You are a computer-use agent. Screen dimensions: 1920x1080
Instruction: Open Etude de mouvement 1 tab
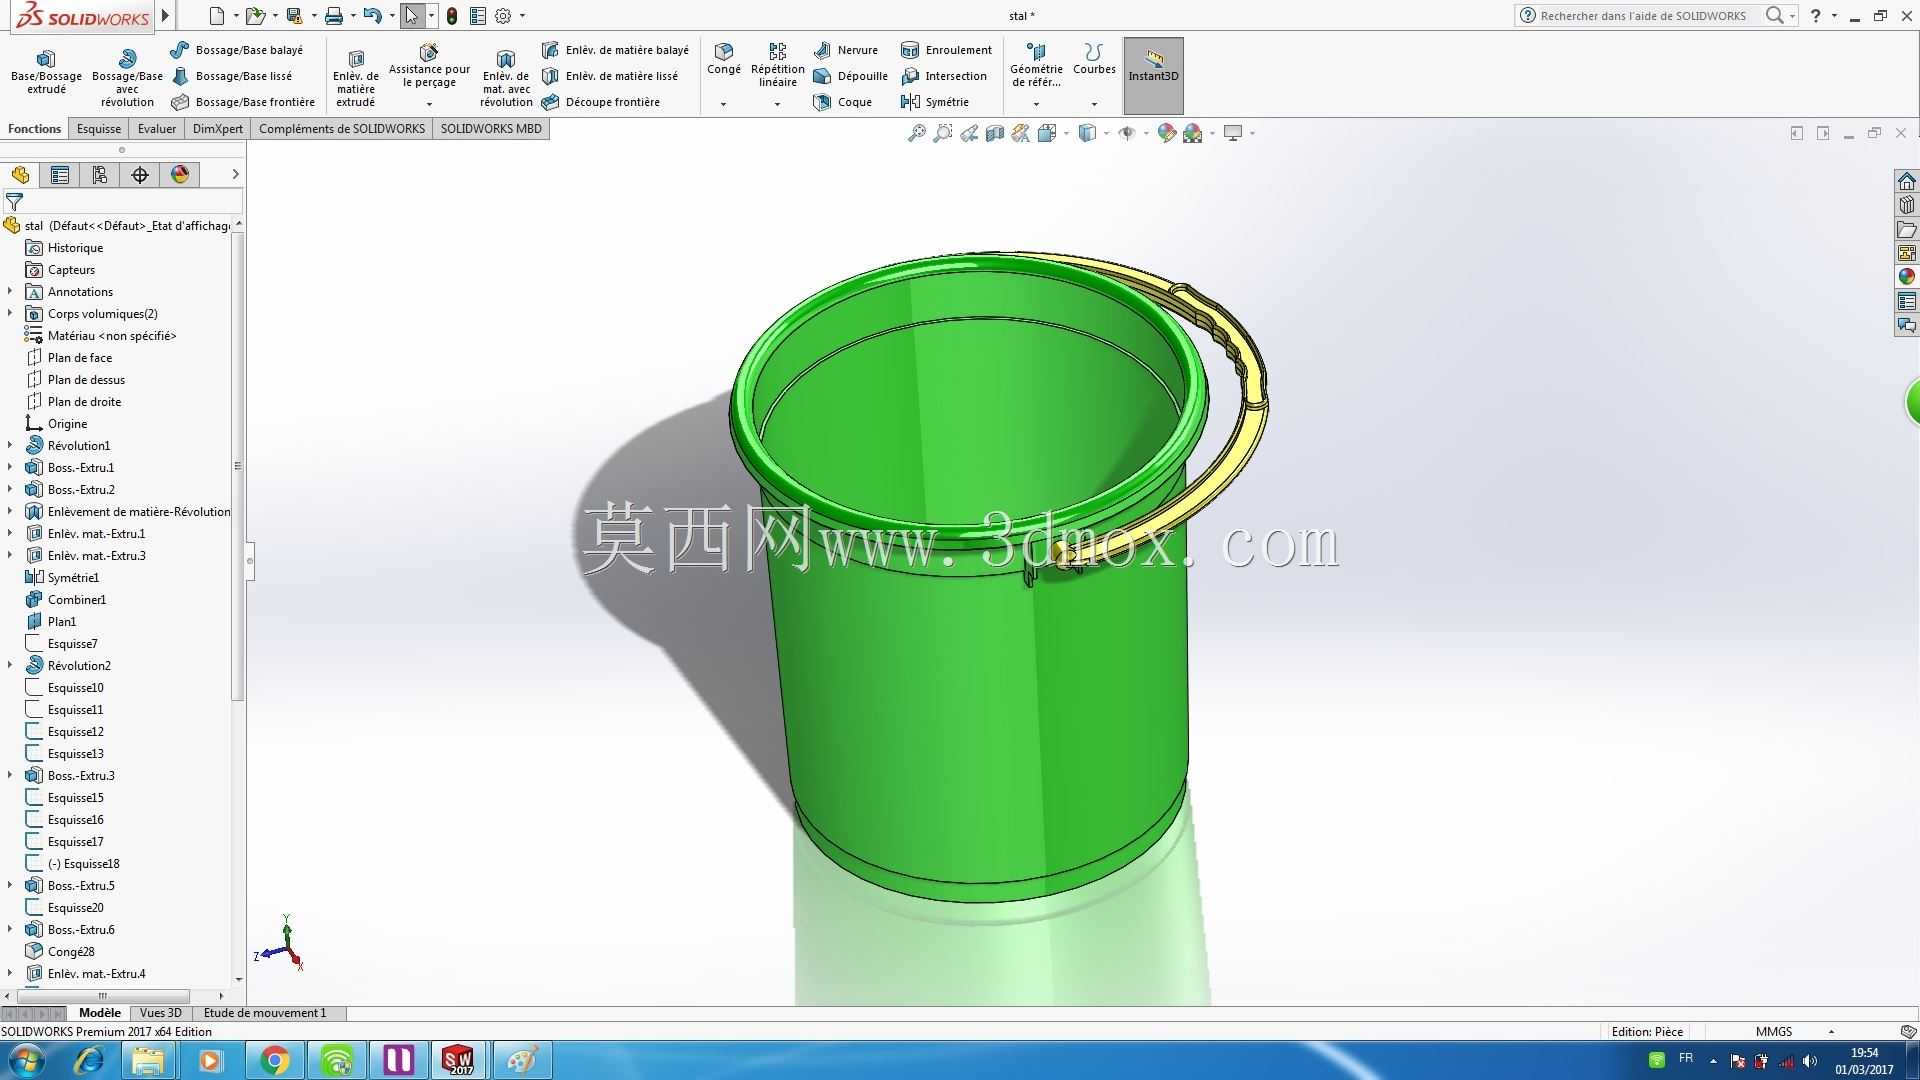click(x=265, y=1013)
